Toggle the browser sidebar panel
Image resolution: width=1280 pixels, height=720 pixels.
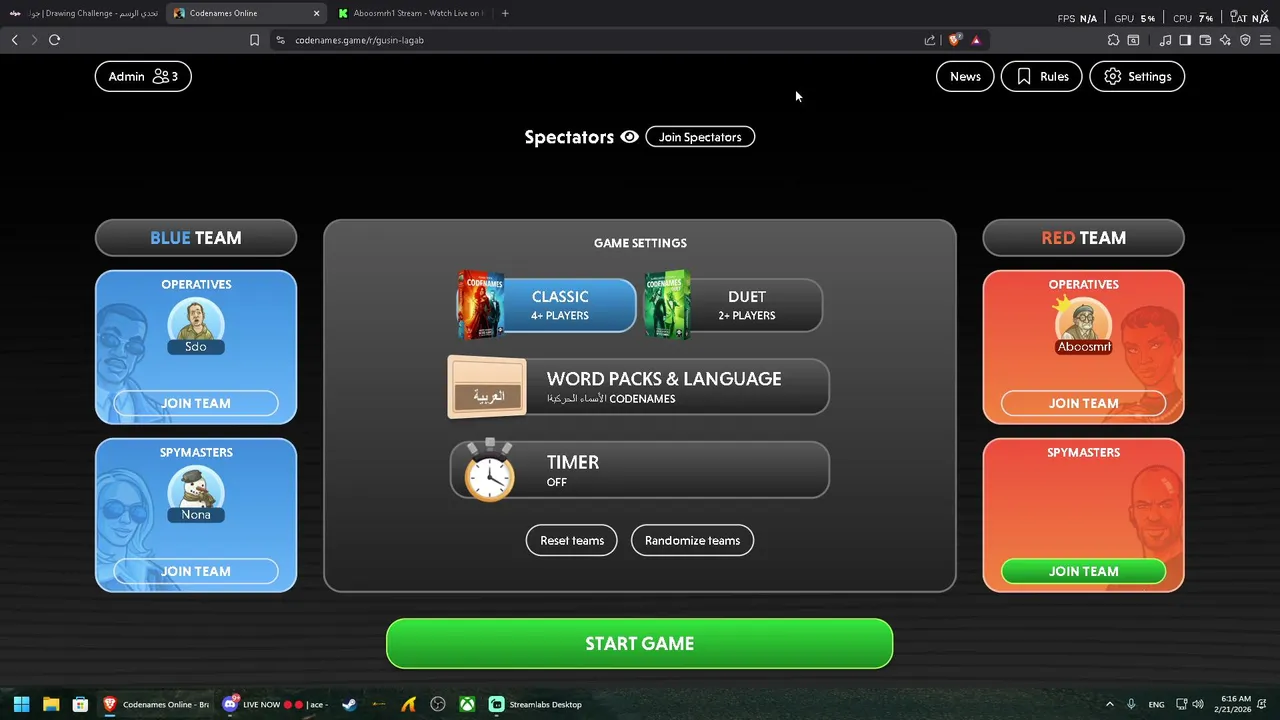[1185, 40]
